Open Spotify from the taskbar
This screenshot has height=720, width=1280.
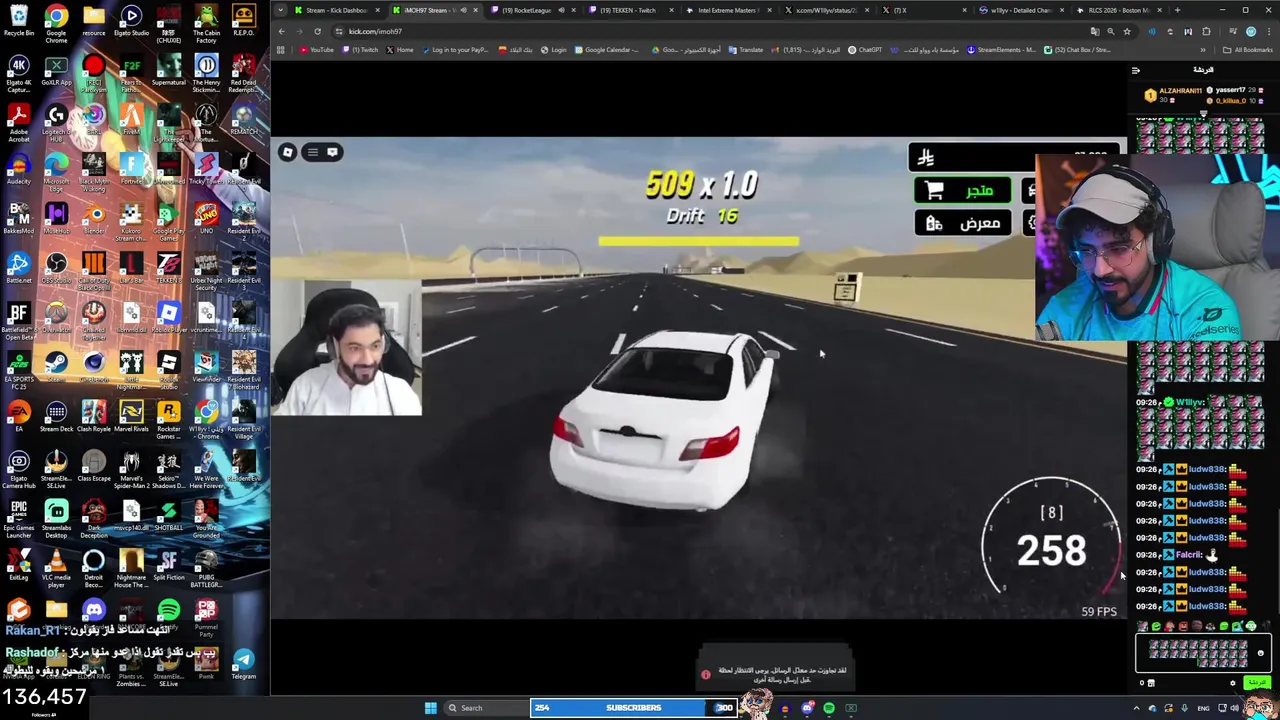coord(829,708)
